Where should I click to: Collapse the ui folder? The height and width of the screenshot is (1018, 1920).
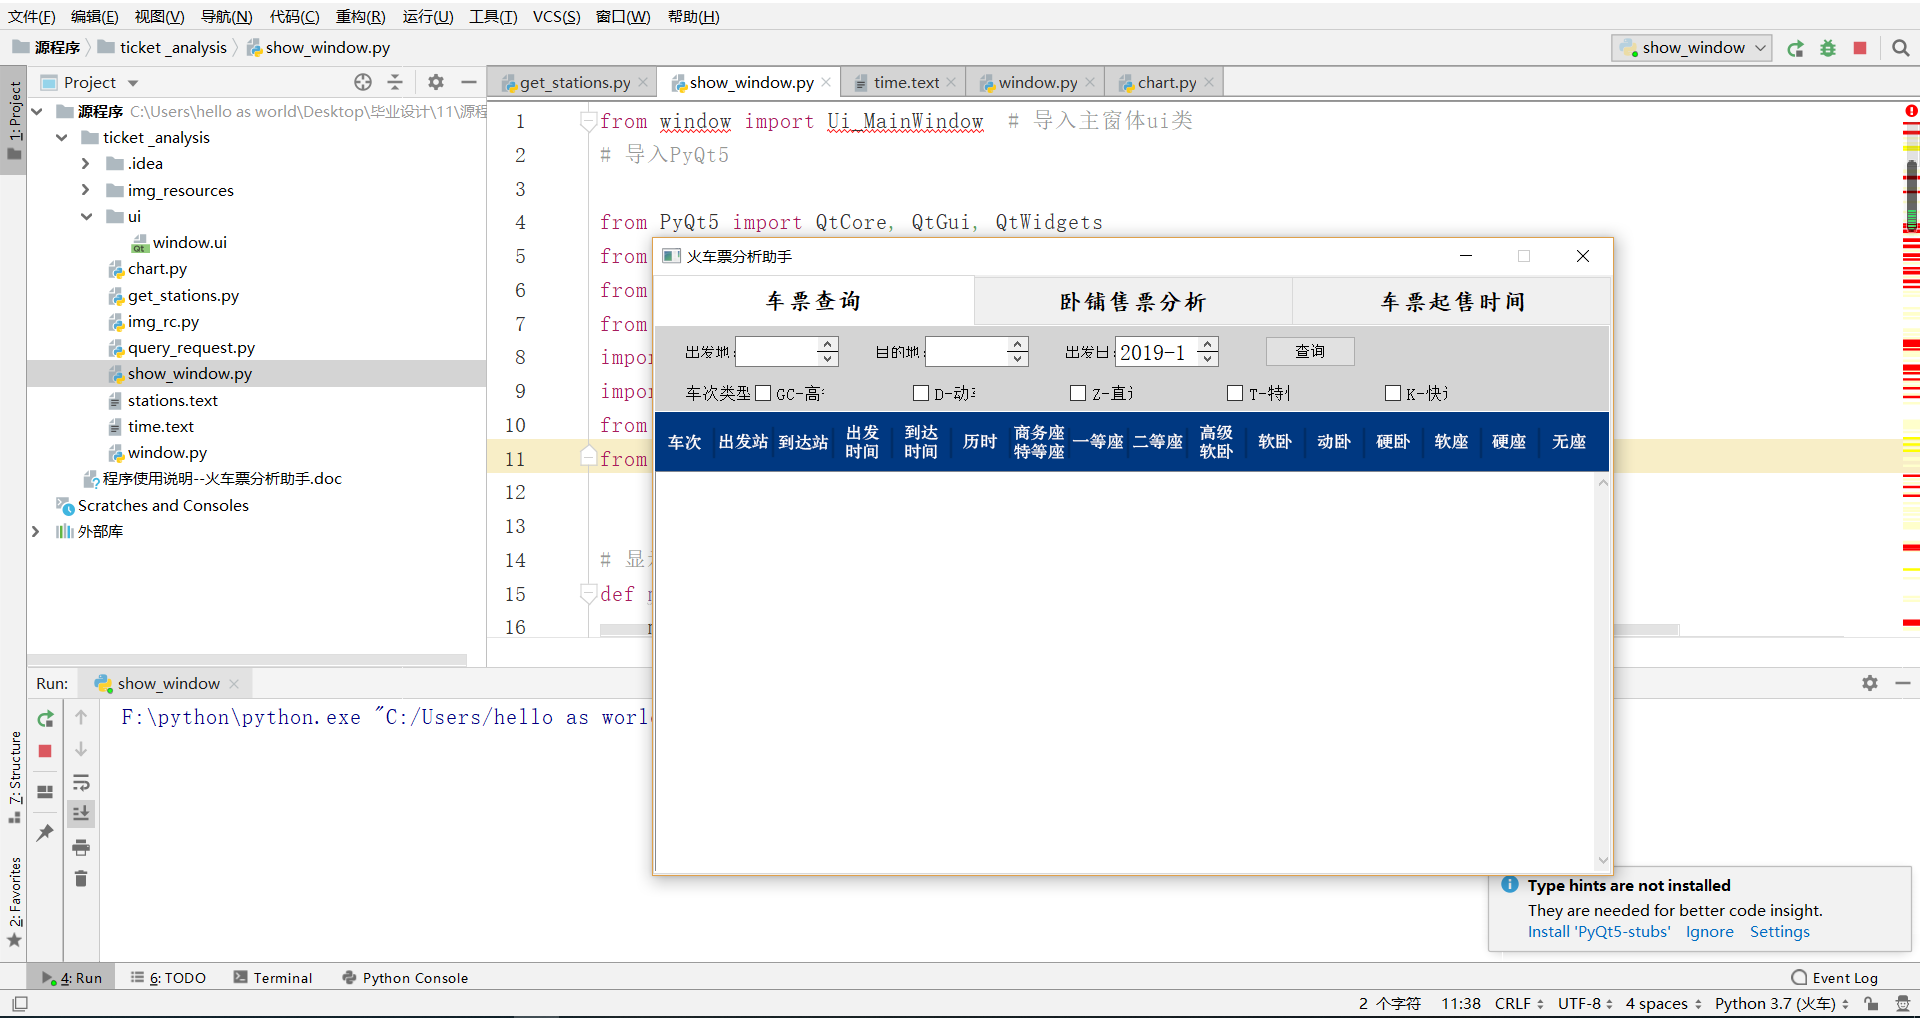(86, 216)
